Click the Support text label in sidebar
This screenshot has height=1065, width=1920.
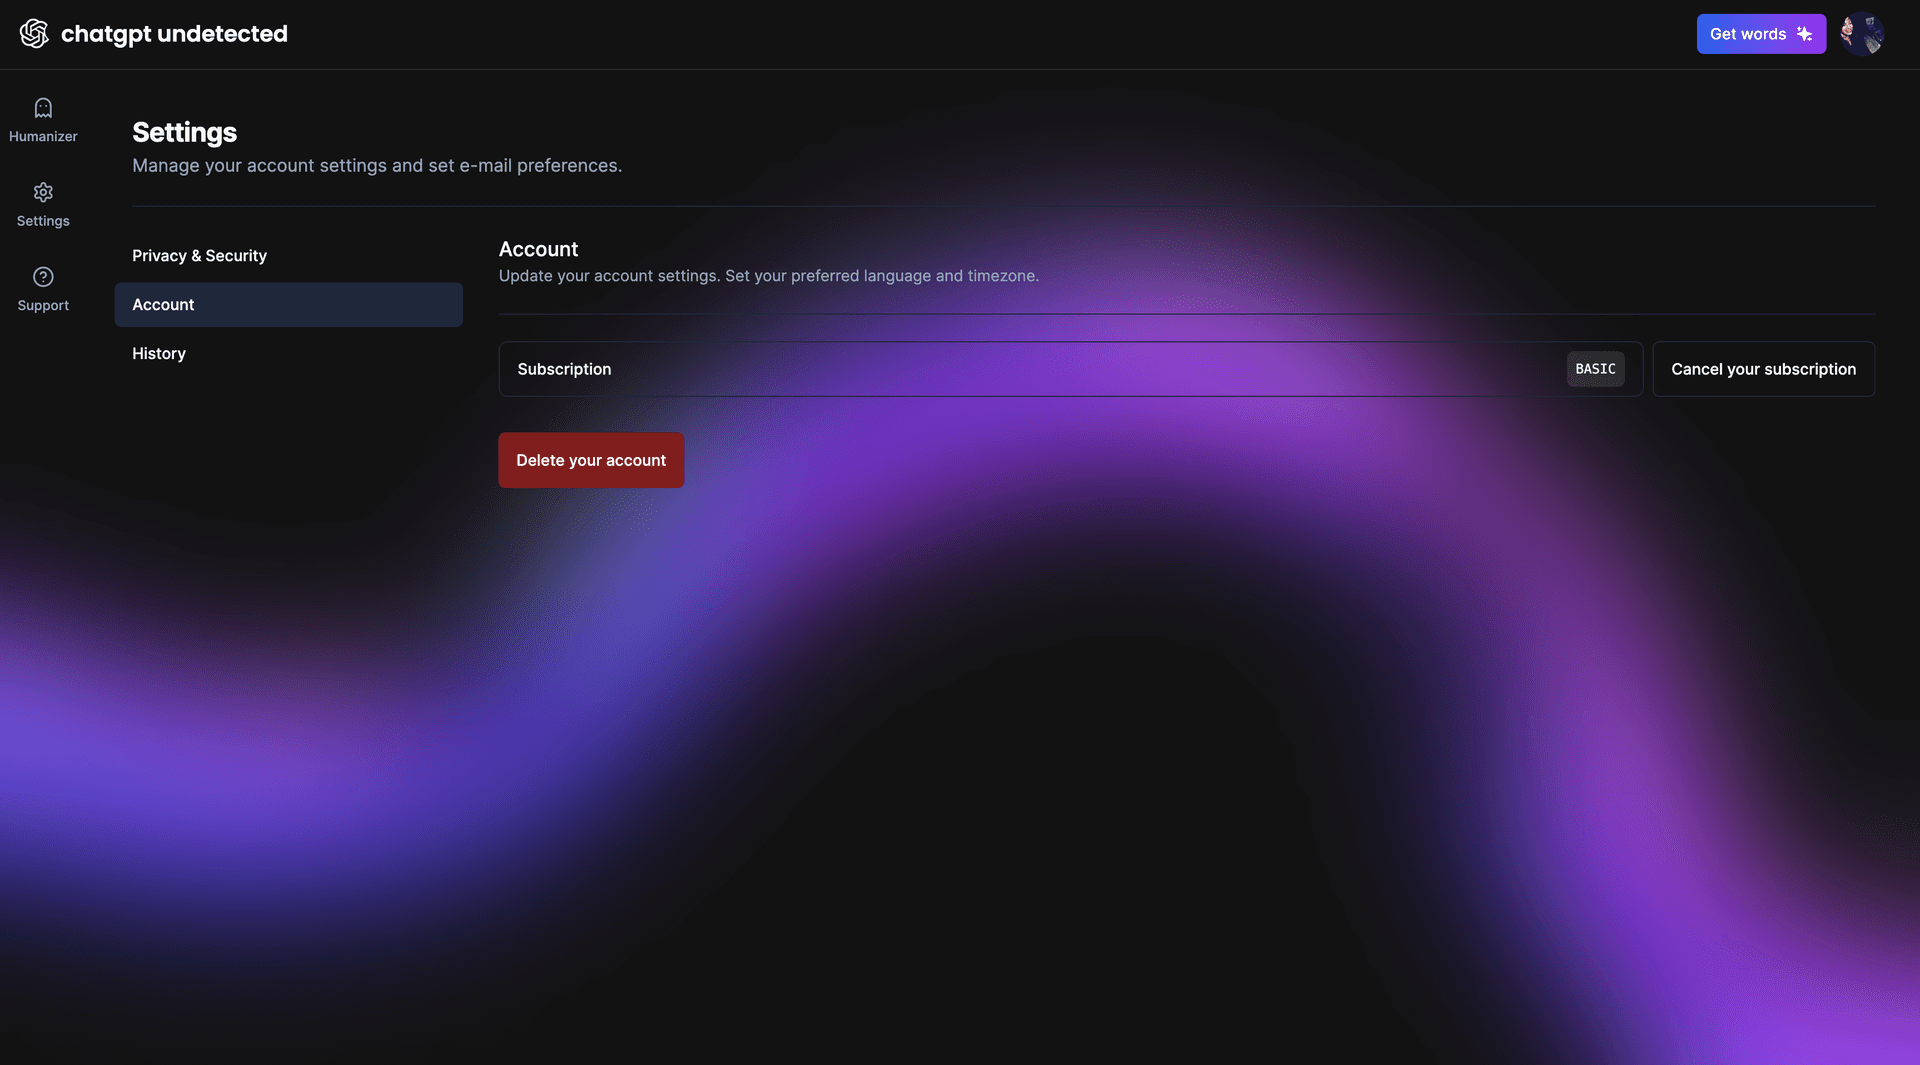coord(43,306)
